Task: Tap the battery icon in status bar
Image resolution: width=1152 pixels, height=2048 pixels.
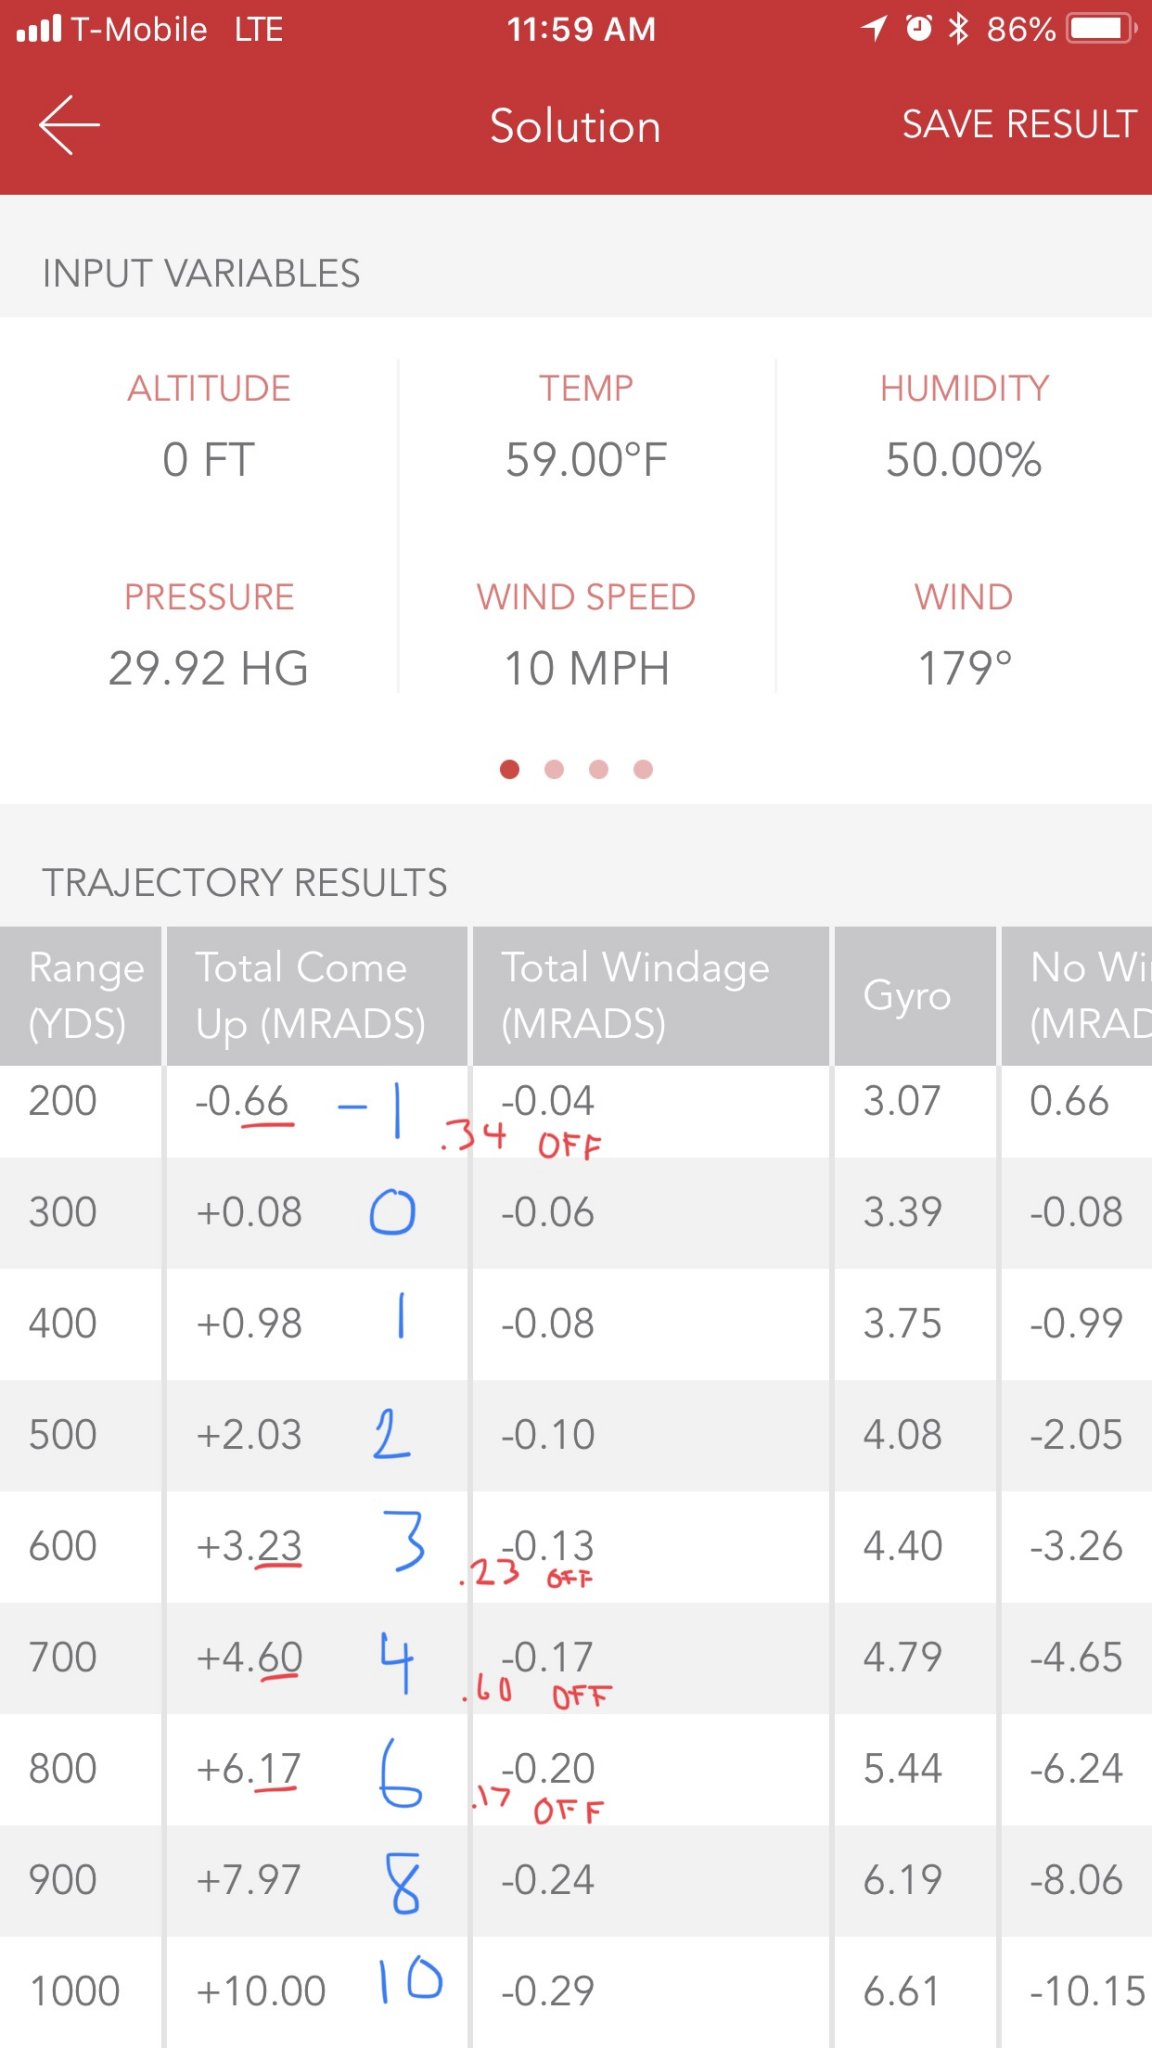Action: pos(1101,29)
